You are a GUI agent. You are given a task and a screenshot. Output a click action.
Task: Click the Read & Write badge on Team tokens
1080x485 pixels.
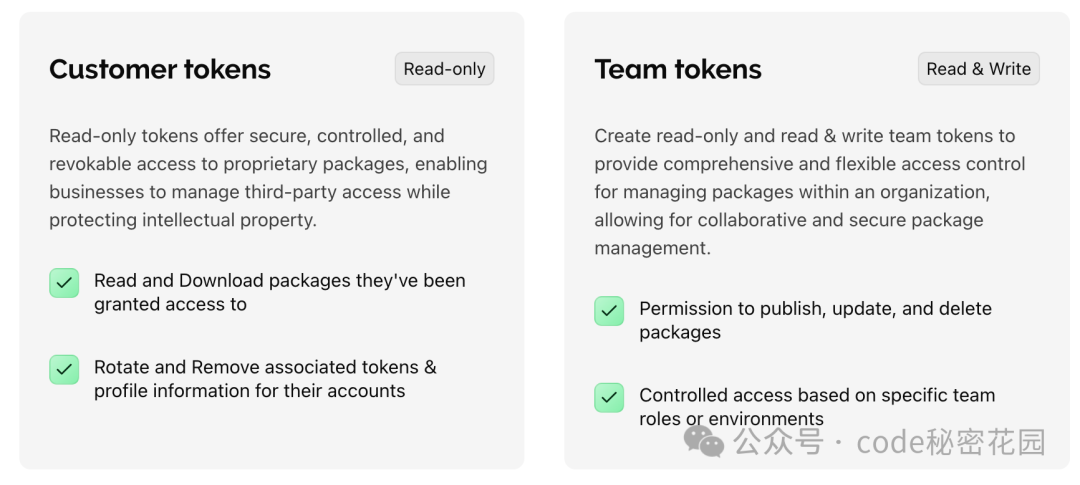pyautogui.click(x=979, y=69)
